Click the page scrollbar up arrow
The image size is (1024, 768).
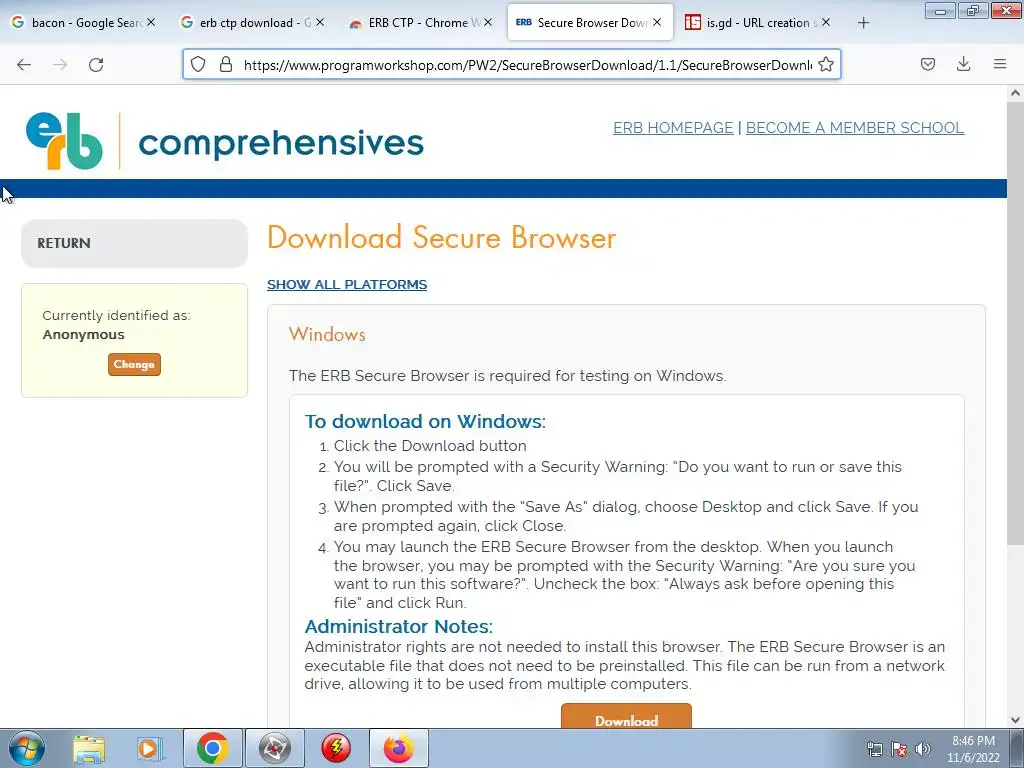[1015, 93]
